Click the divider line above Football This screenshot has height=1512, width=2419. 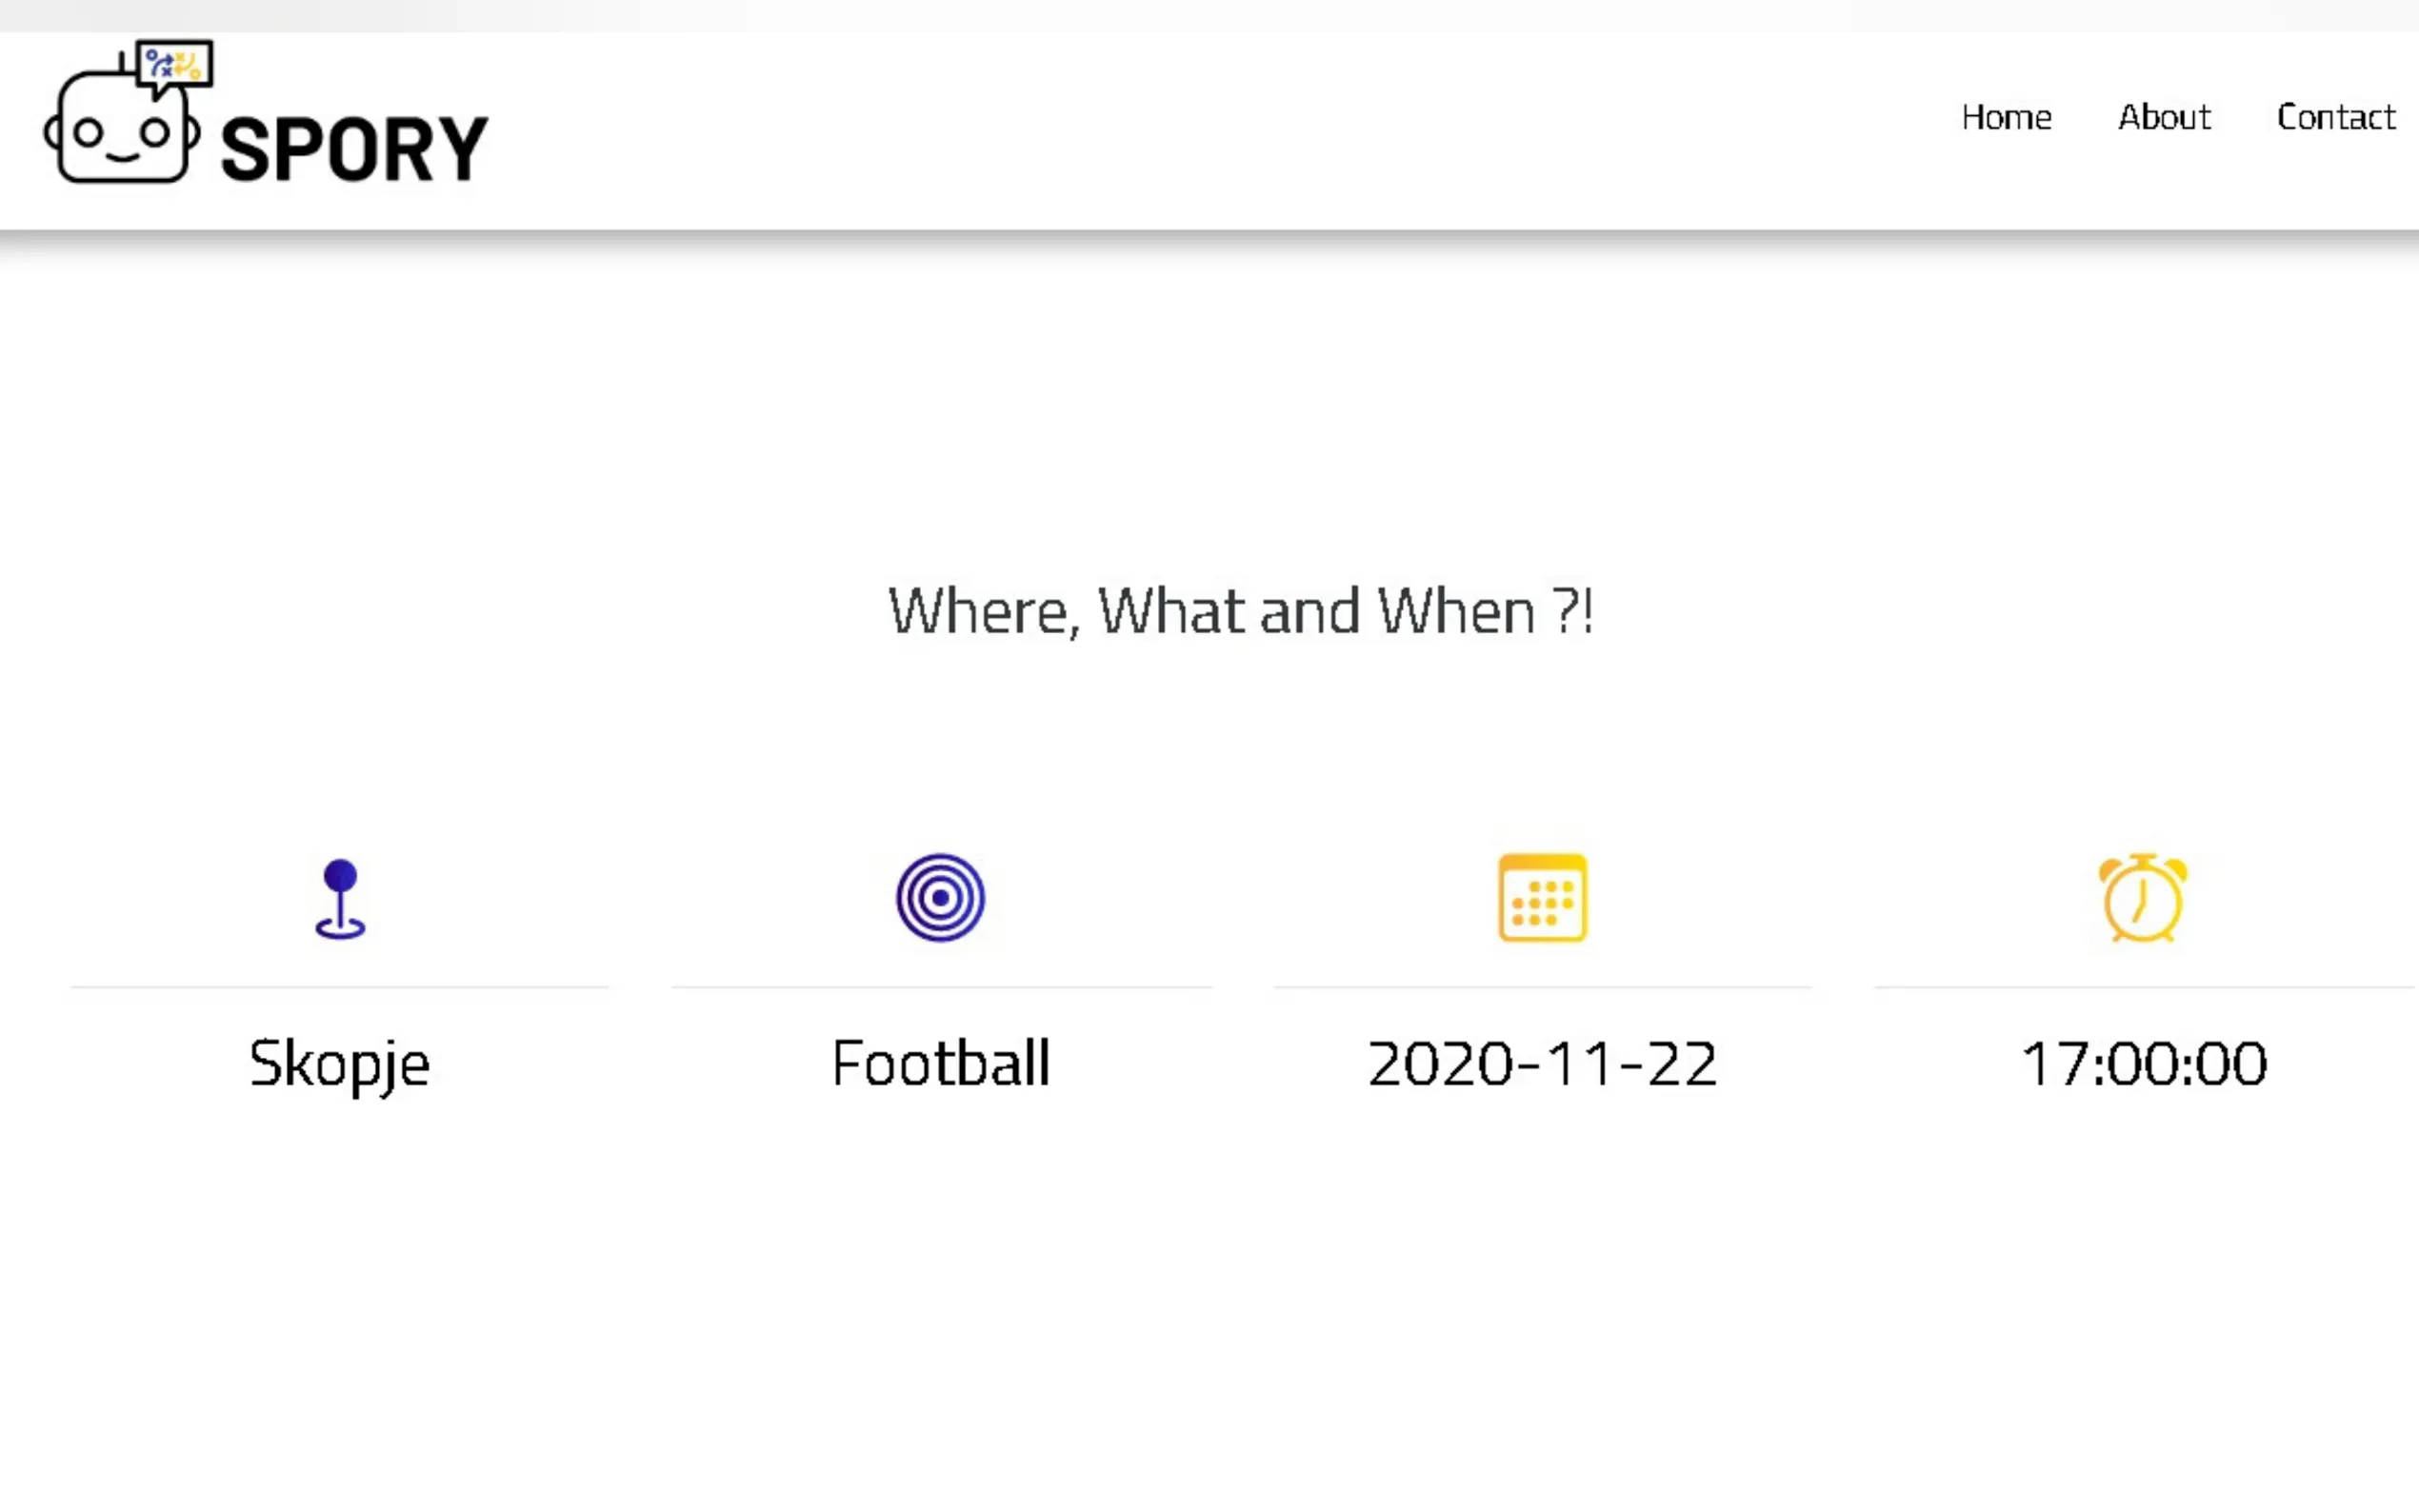coord(940,987)
